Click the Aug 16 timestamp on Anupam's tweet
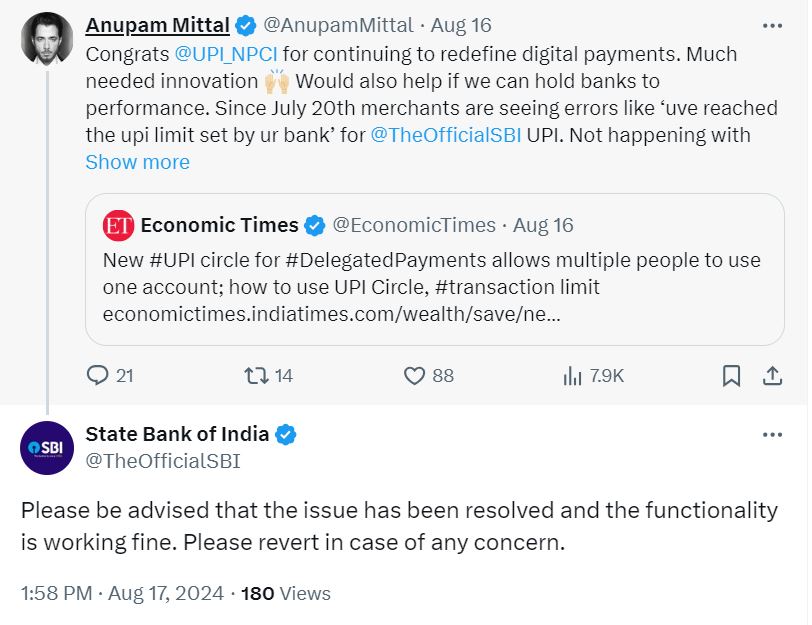The image size is (812, 625). coord(461,25)
